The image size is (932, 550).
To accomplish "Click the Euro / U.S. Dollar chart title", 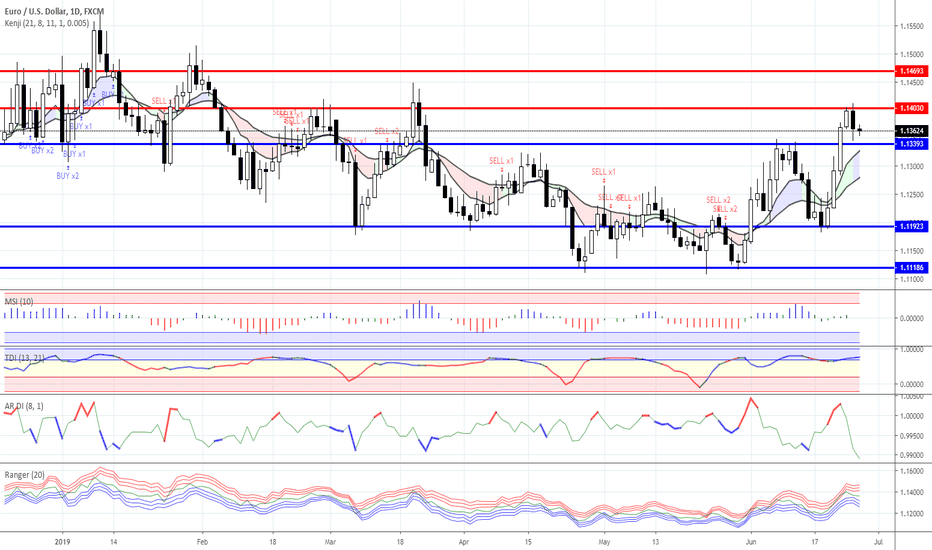I will click(54, 11).
